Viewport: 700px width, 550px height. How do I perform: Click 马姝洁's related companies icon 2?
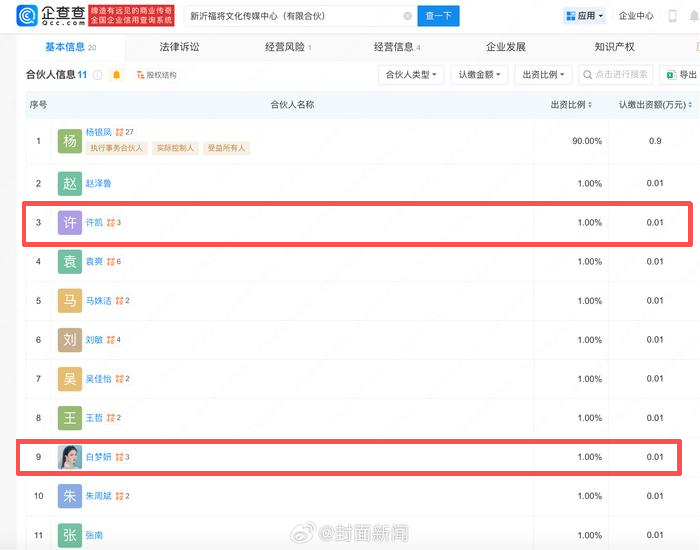(122, 301)
